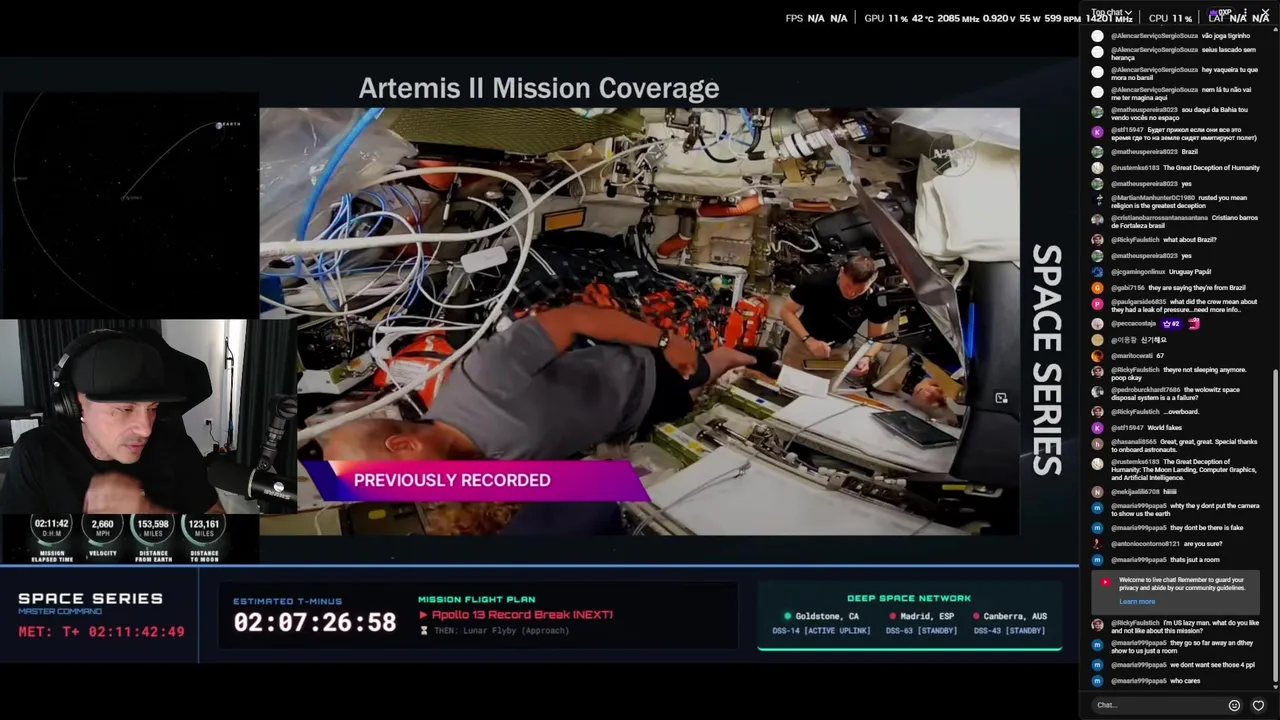Open the Learn more link in welcome notice
The image size is (1280, 720).
point(1137,601)
